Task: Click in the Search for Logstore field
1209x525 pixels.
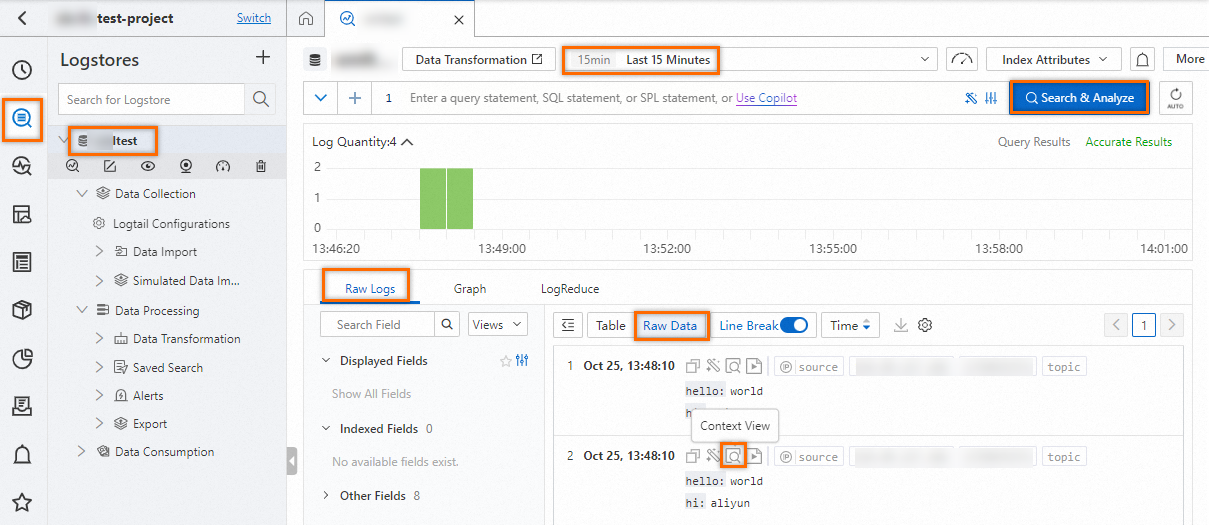Action: [152, 99]
